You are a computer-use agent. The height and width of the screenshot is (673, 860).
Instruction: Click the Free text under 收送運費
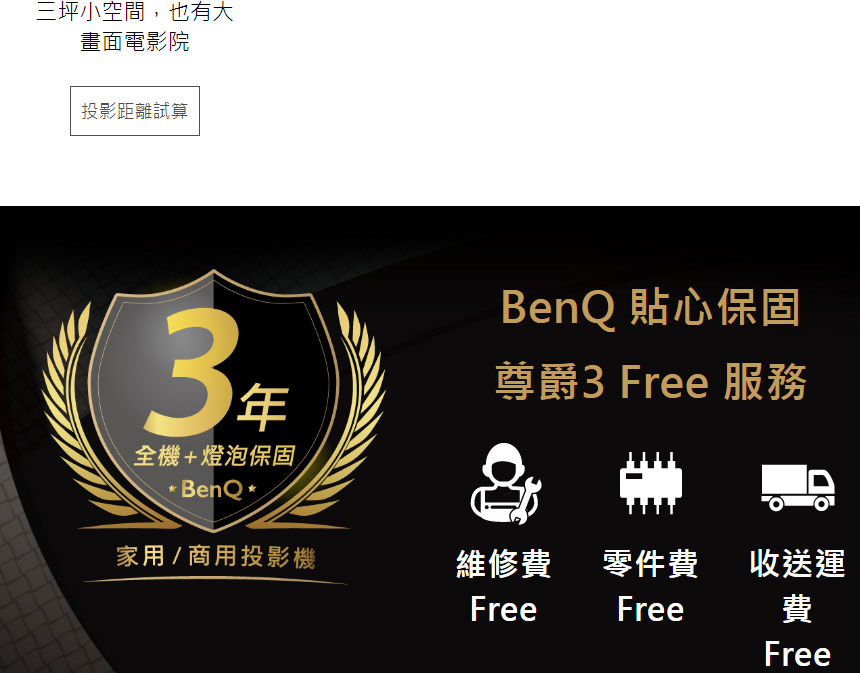(x=797, y=654)
